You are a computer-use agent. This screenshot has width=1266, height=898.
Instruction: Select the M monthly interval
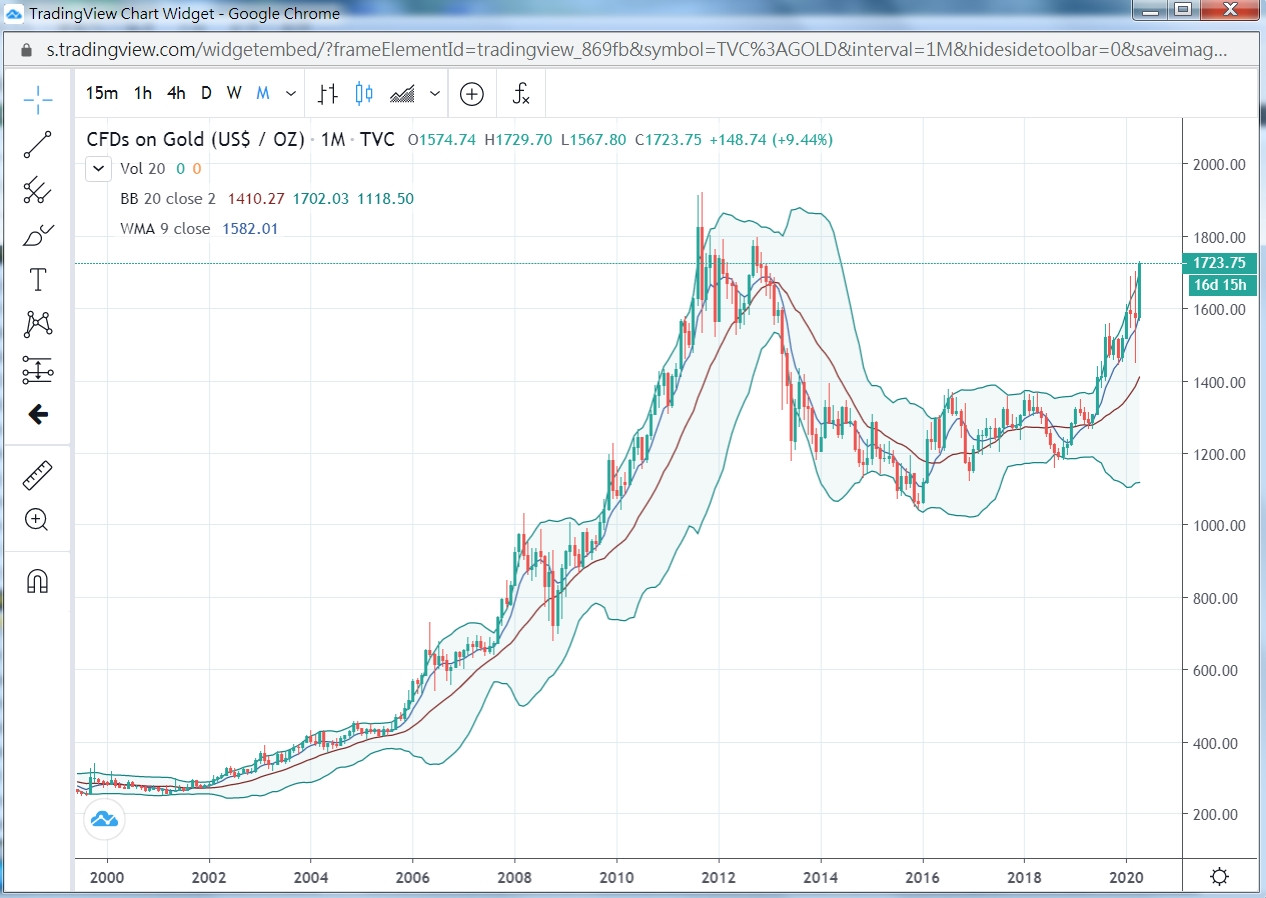[x=263, y=94]
